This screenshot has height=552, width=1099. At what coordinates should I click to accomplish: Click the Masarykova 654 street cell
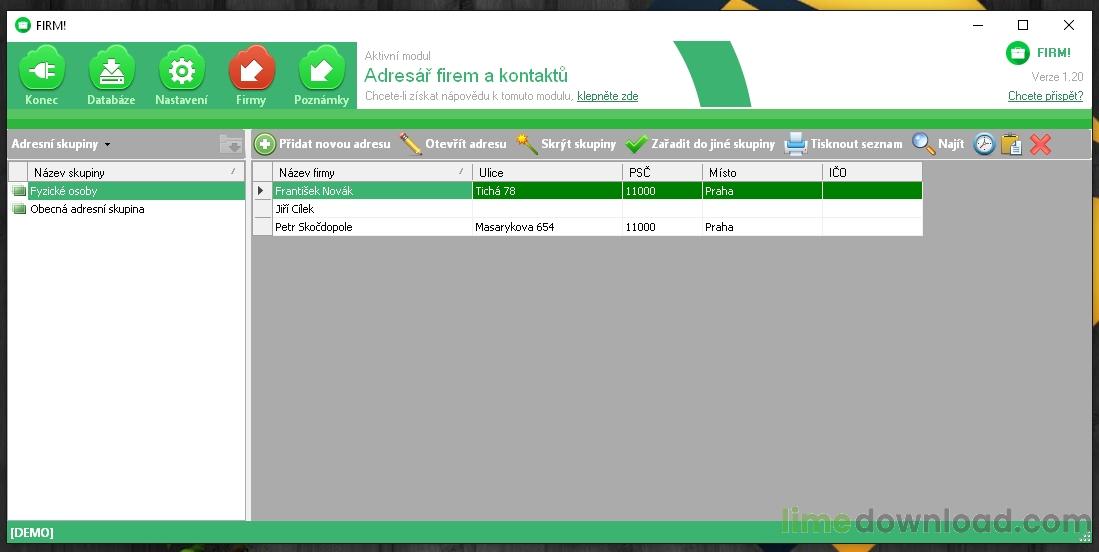(x=547, y=227)
